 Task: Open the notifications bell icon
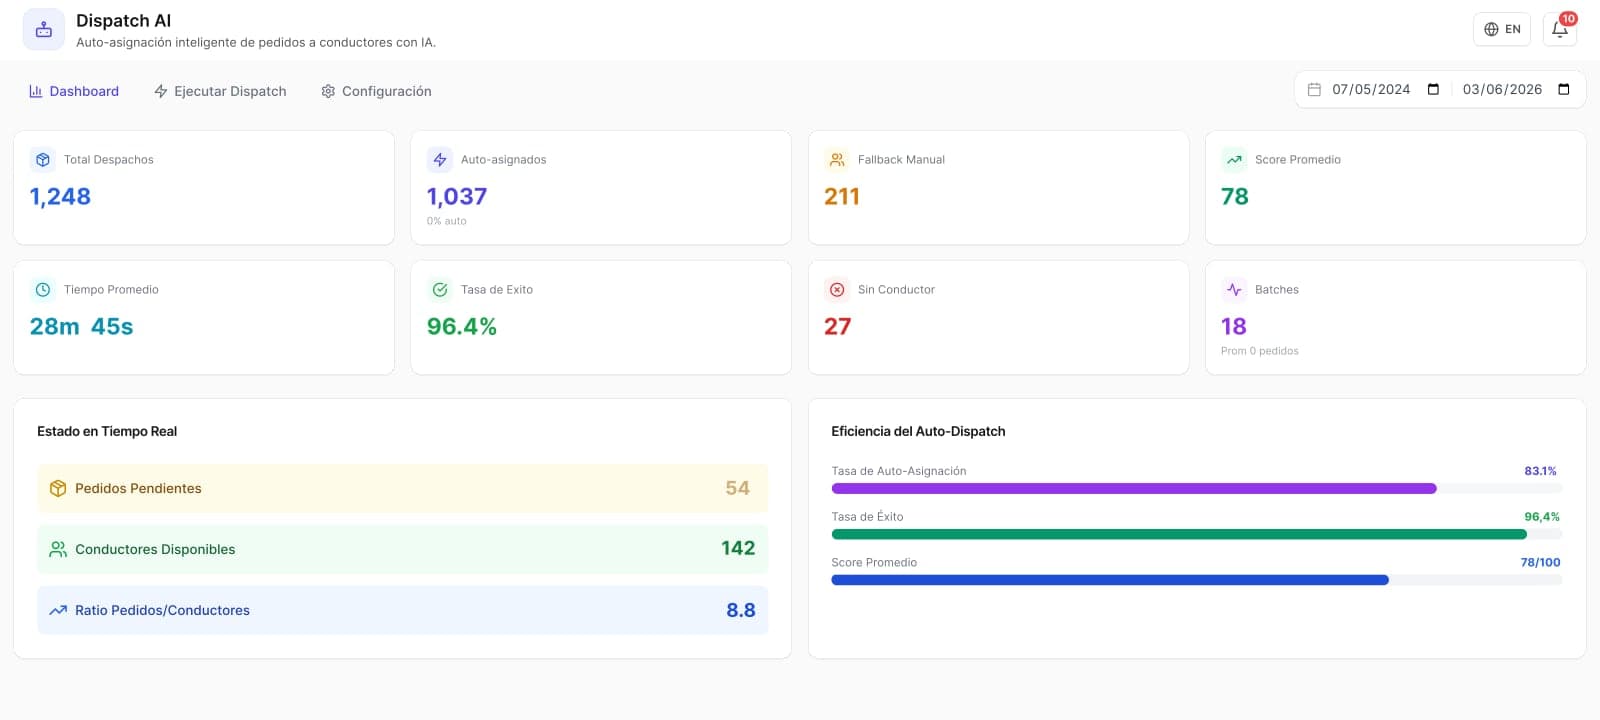tap(1560, 29)
